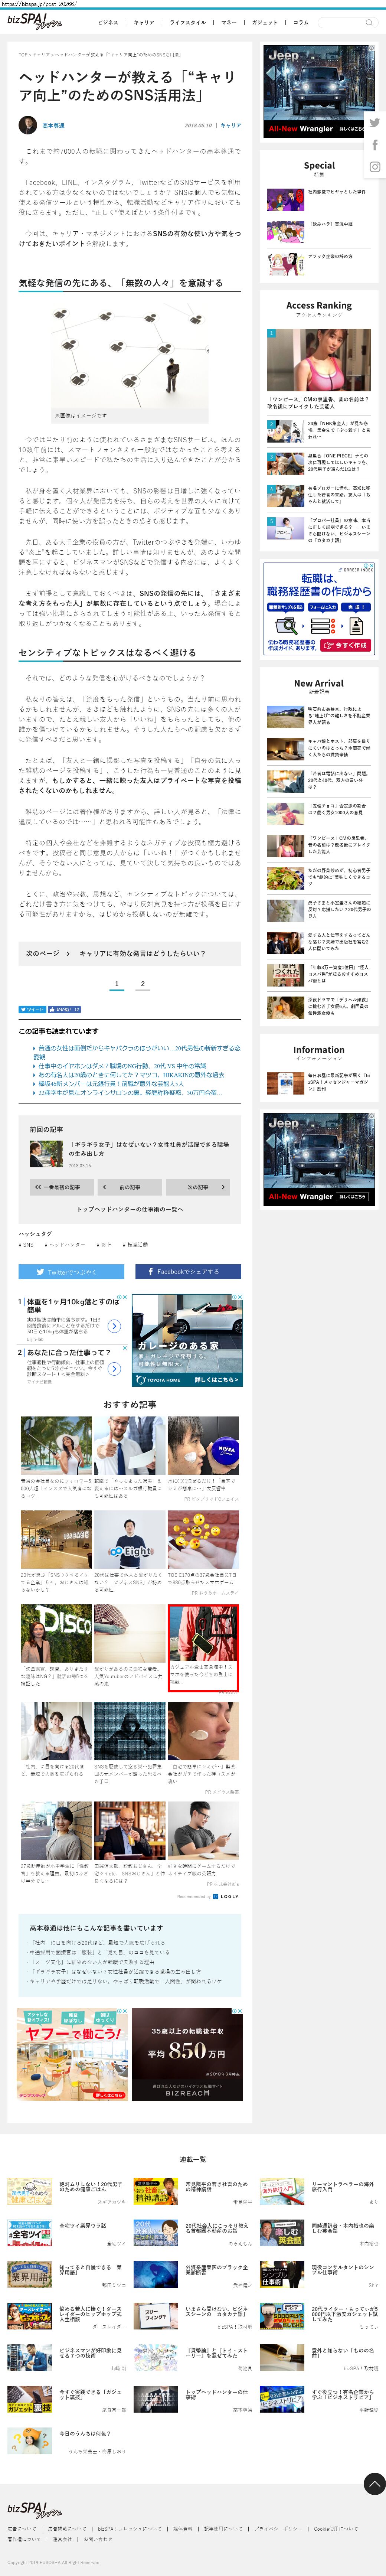Click the #SNS hashtag
Image resolution: width=386 pixels, height=2576 pixels.
pos(26,1245)
